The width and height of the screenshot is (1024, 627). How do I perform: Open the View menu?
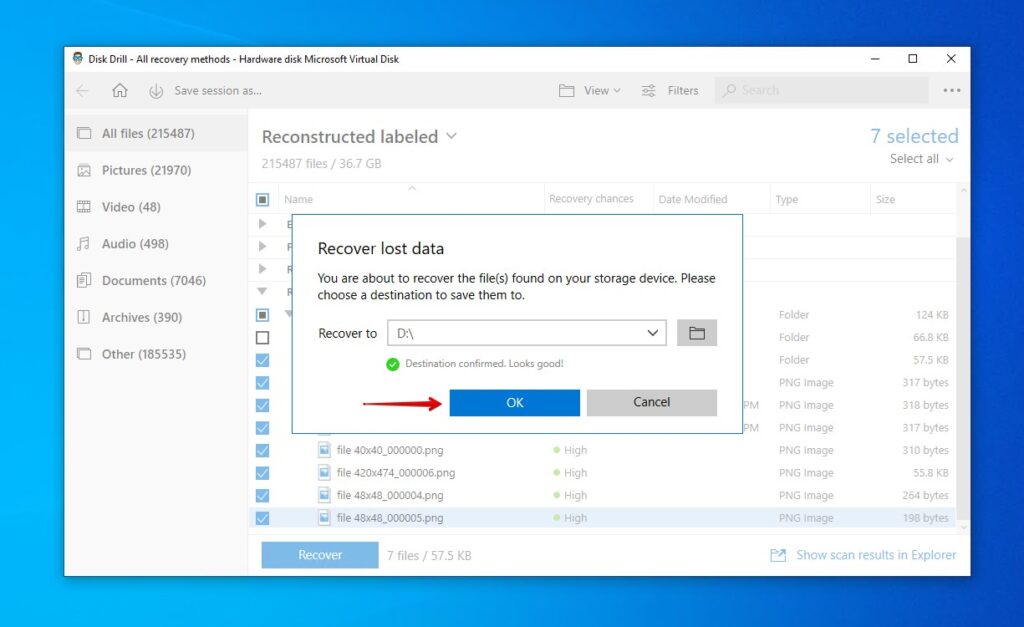590,90
